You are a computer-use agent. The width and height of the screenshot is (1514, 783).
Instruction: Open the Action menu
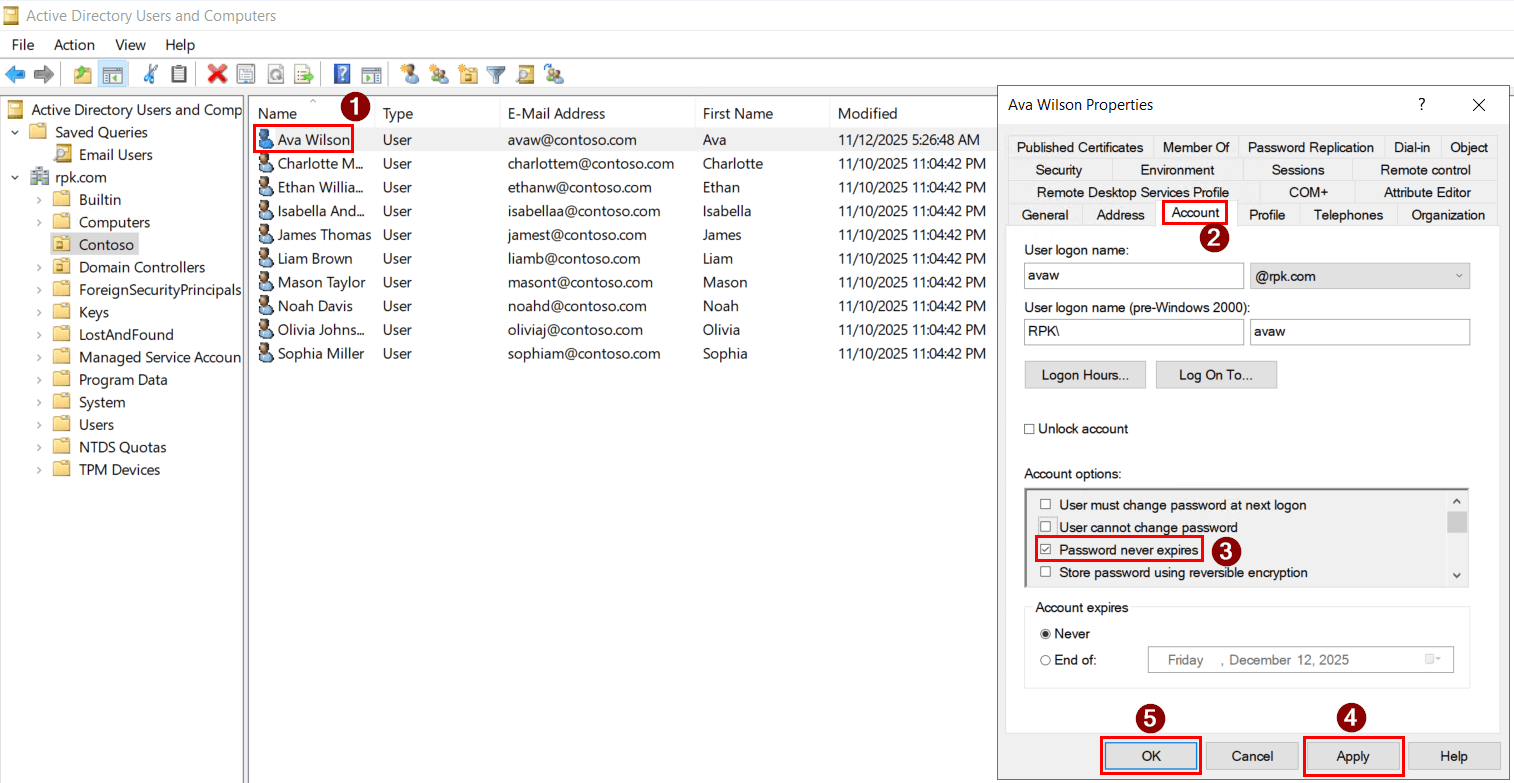[74, 44]
